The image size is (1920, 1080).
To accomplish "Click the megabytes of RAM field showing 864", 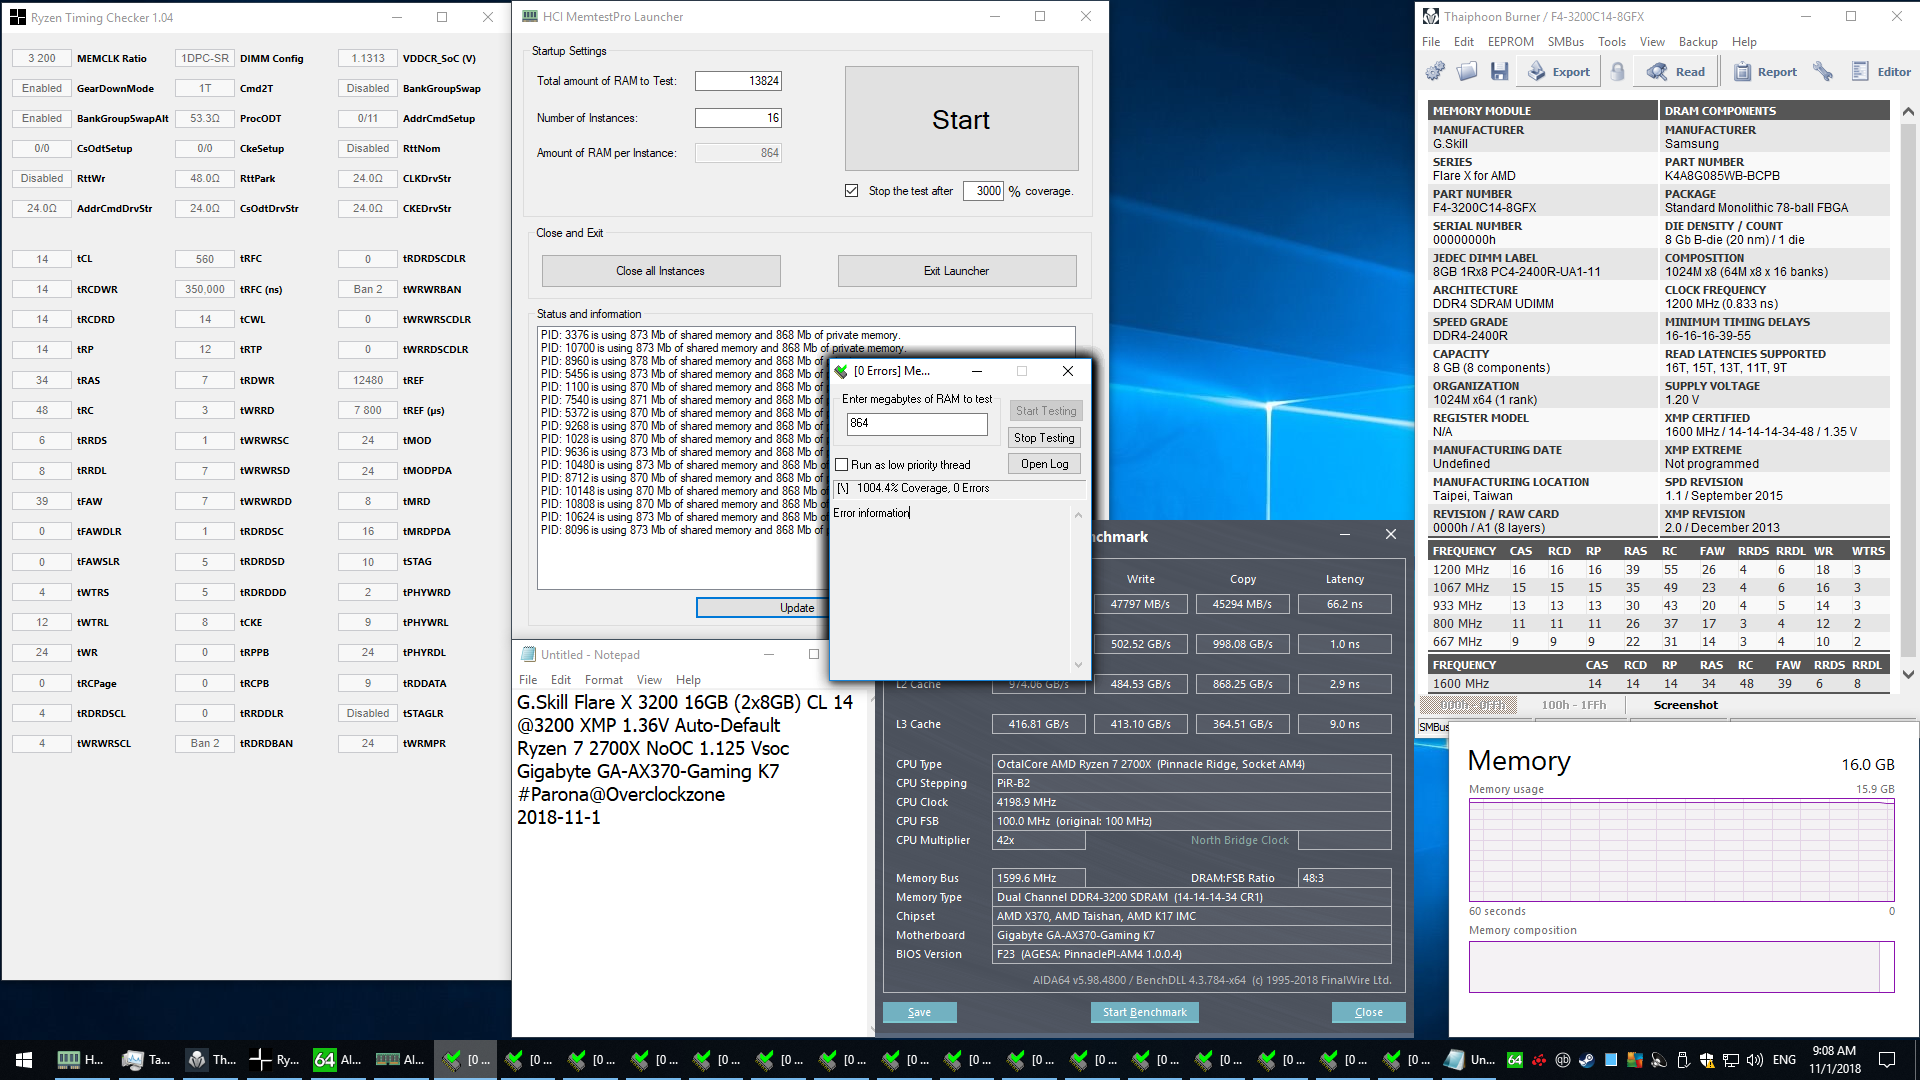I will tap(917, 424).
